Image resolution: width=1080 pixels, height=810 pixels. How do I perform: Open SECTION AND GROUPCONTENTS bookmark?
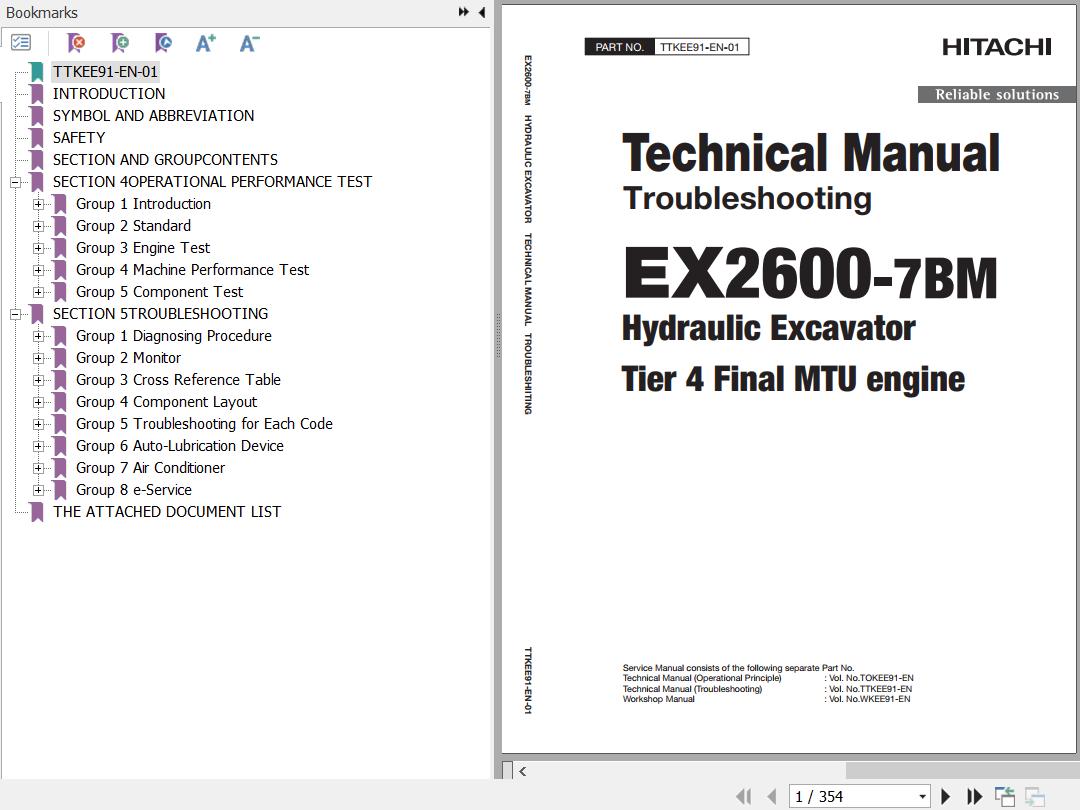pyautogui.click(x=165, y=160)
